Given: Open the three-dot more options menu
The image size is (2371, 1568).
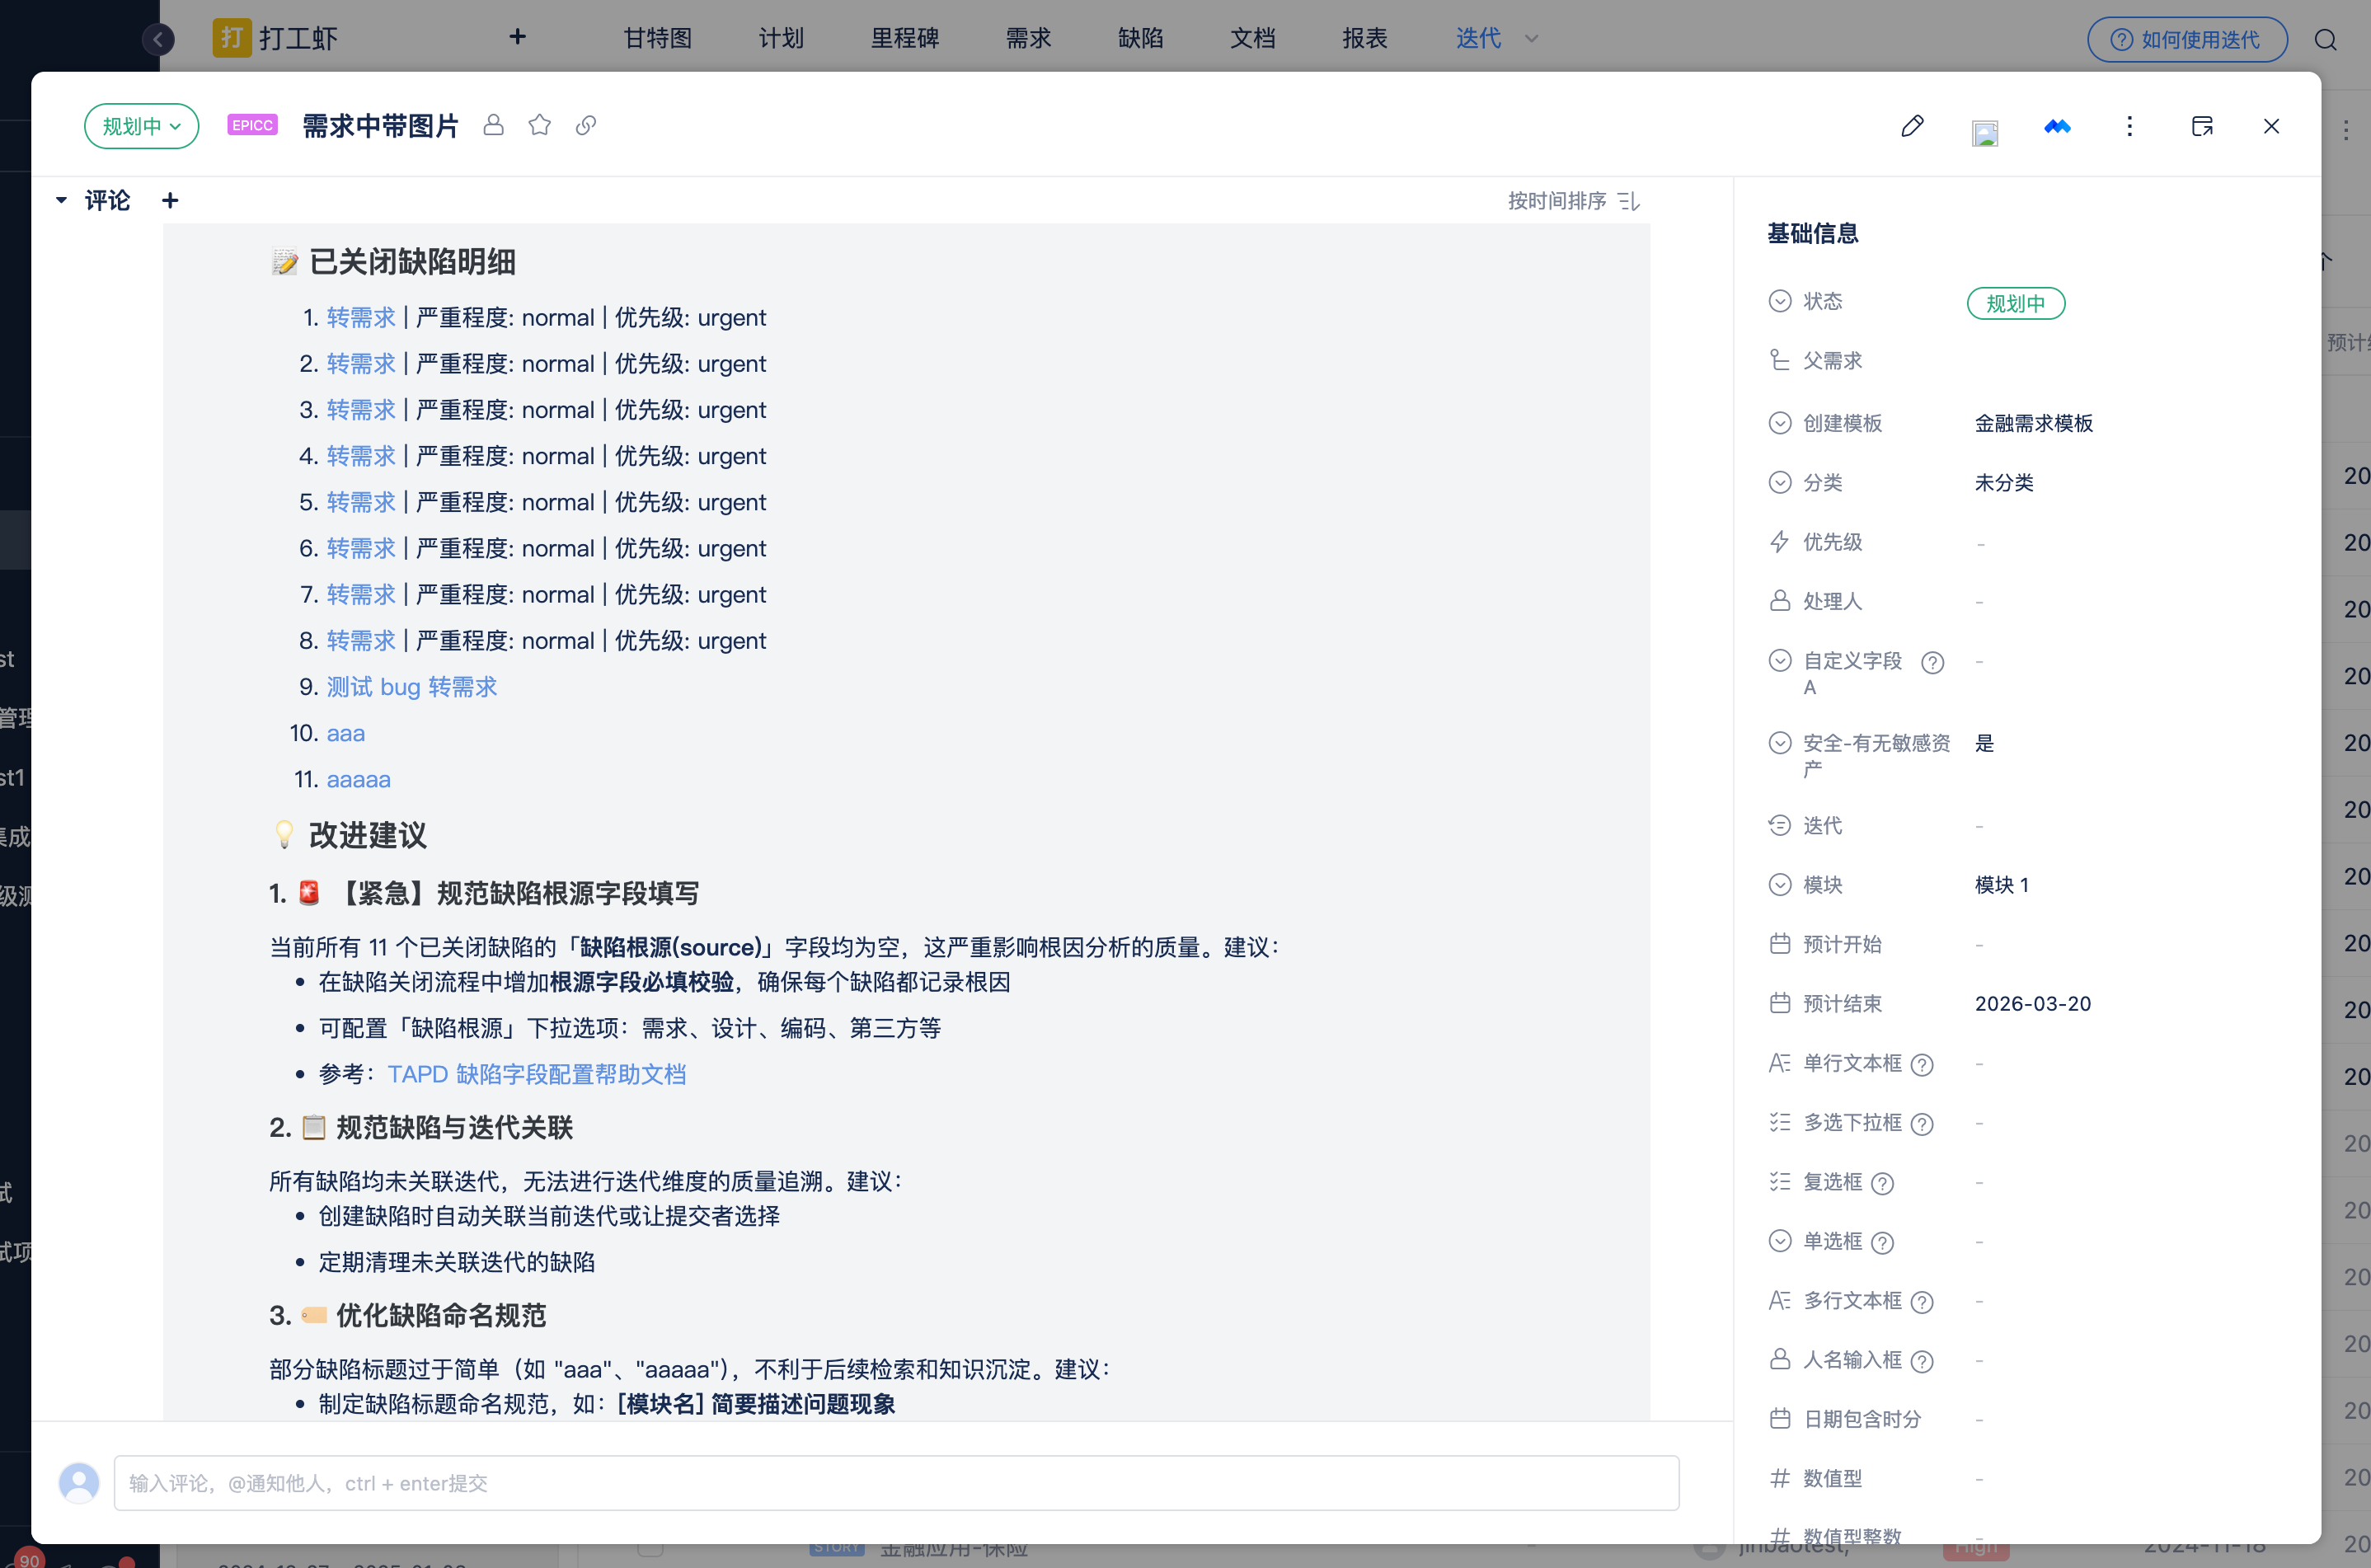Looking at the screenshot, I should [2129, 126].
